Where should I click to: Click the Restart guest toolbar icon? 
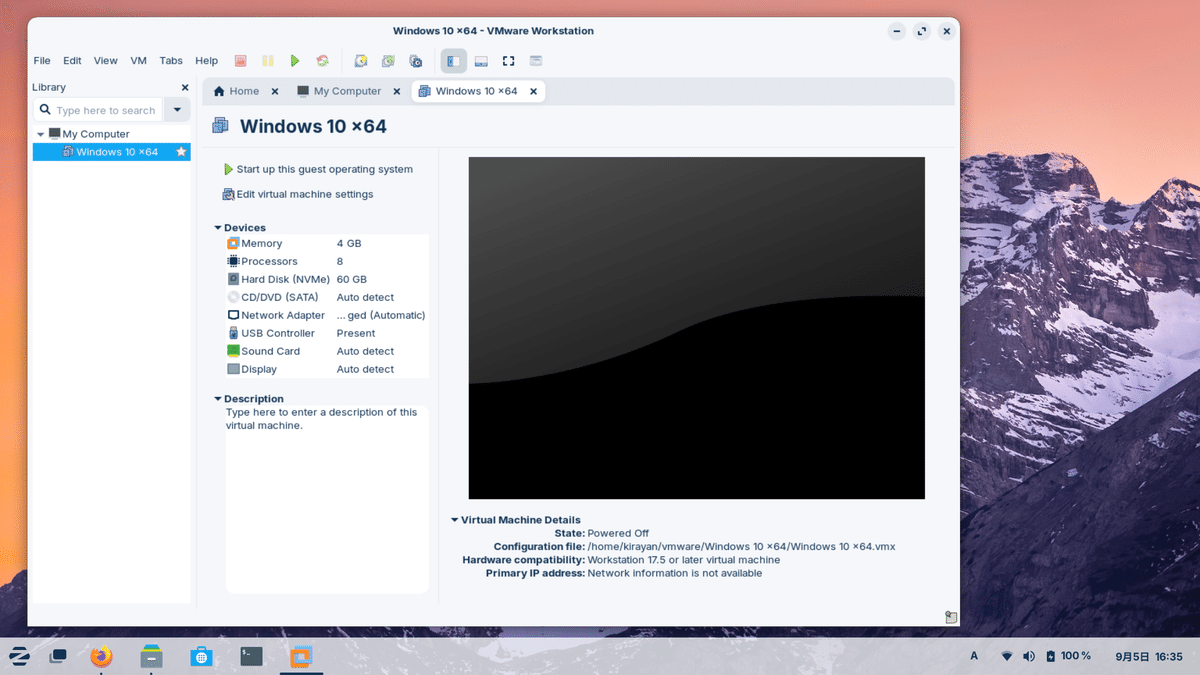coord(322,61)
